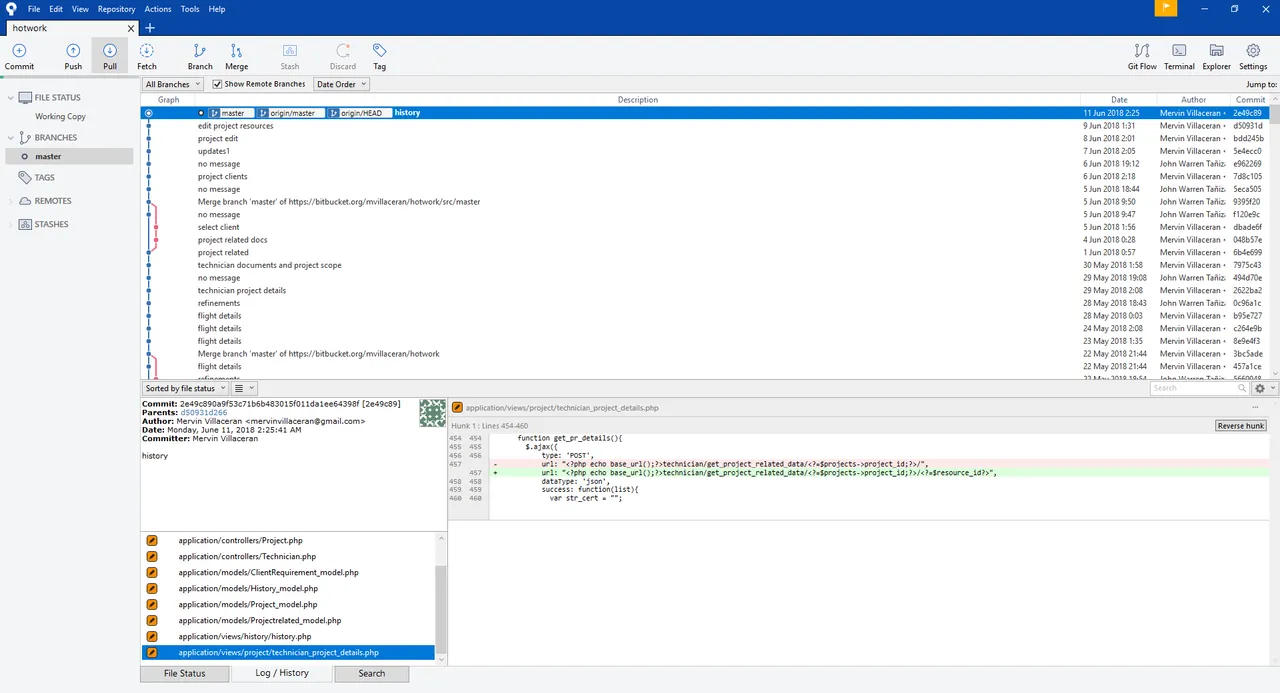The height and width of the screenshot is (693, 1280).
Task: Click modified icon beside History_model.php
Action: 152,588
